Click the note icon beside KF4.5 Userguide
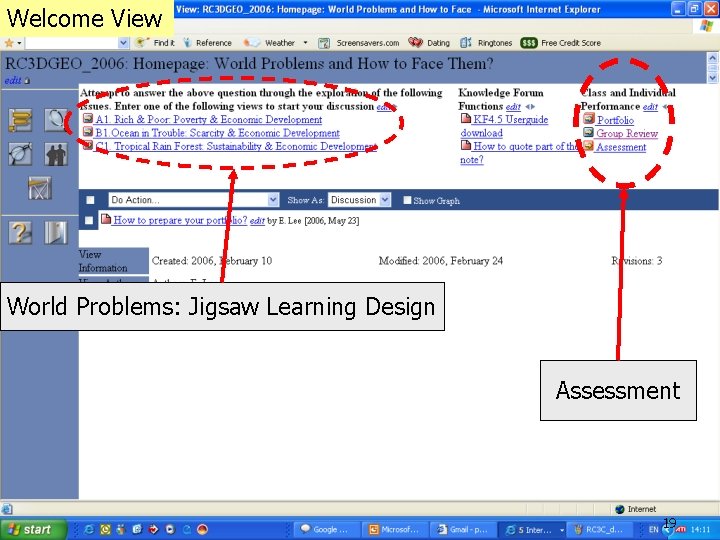This screenshot has width=720, height=540. 466,119
